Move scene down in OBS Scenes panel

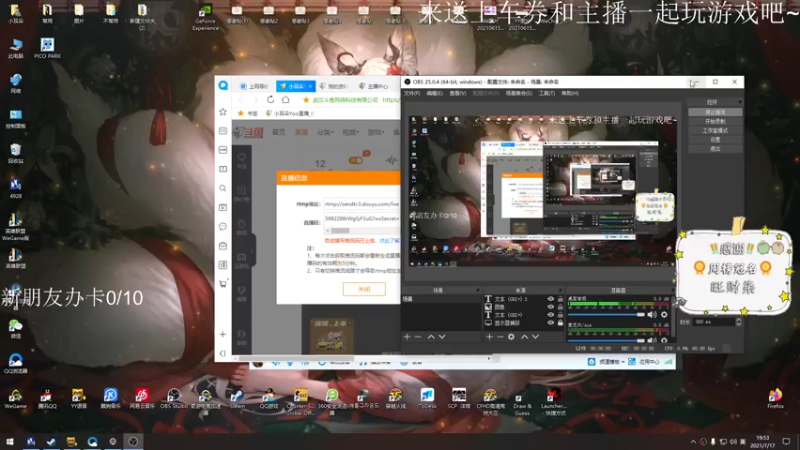pyautogui.click(x=442, y=337)
